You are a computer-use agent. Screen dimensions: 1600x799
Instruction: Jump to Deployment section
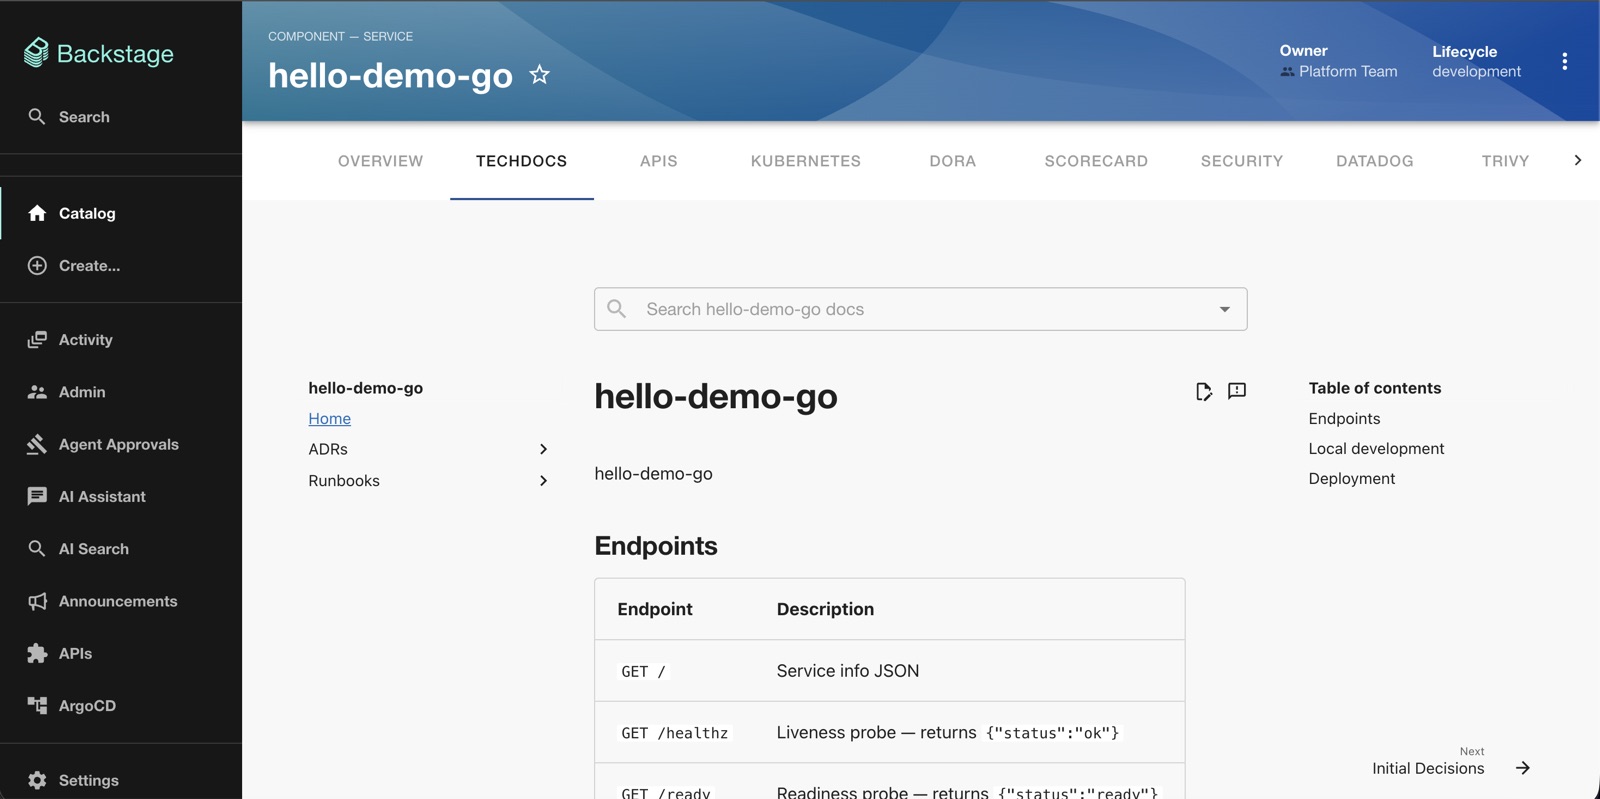(1351, 479)
